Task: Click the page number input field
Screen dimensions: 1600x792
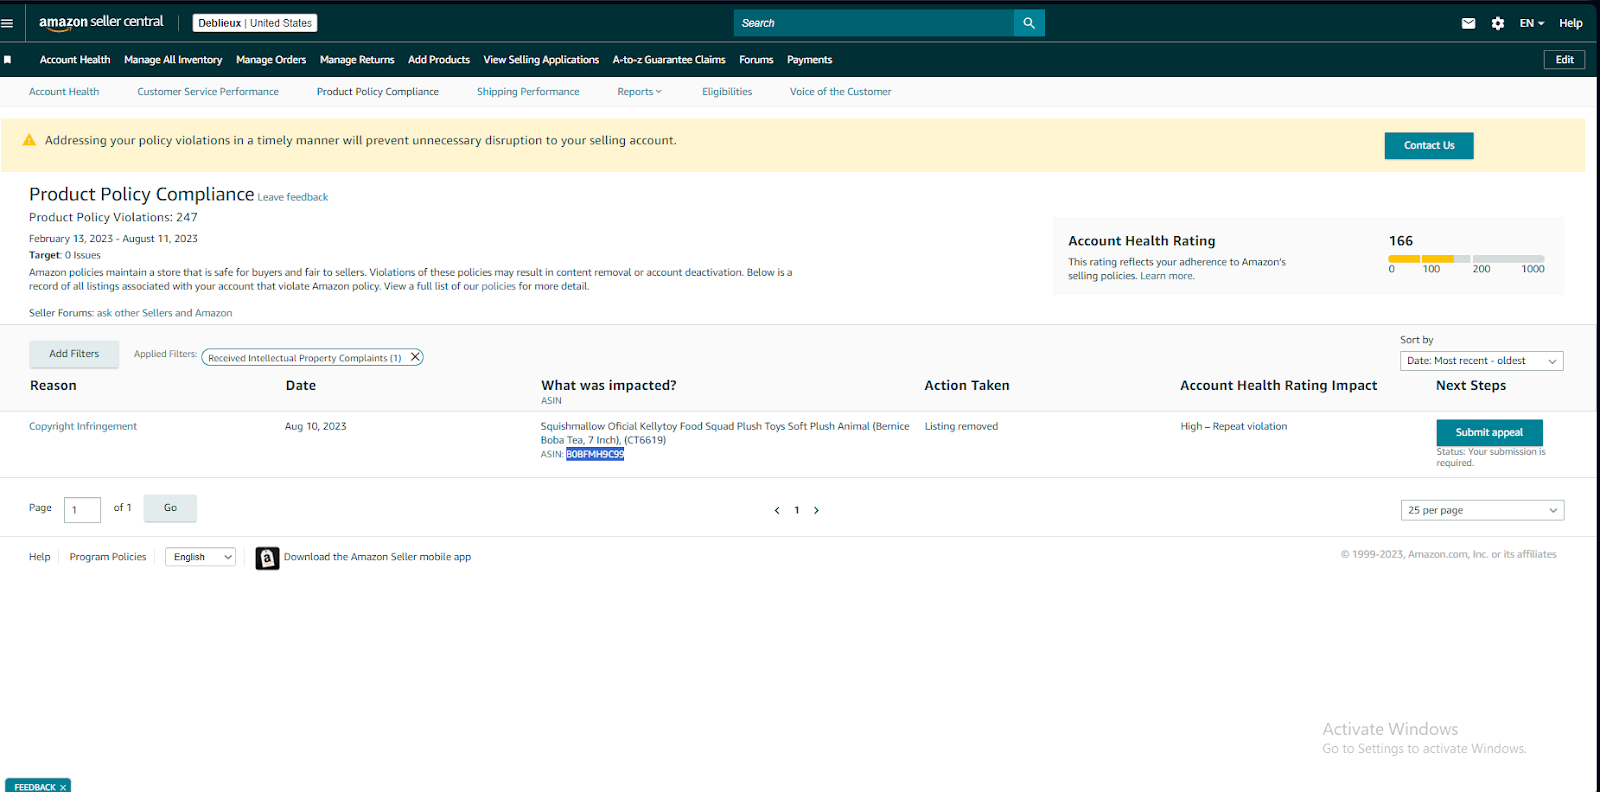Action: [82, 510]
